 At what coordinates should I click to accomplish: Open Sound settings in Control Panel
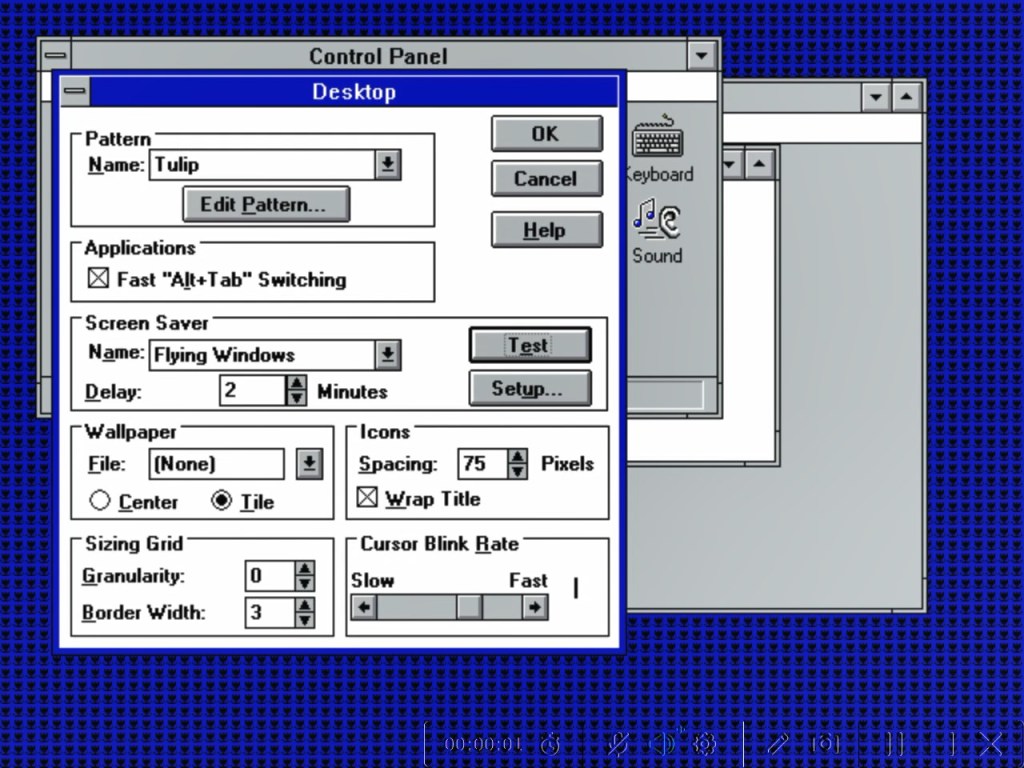(x=655, y=223)
